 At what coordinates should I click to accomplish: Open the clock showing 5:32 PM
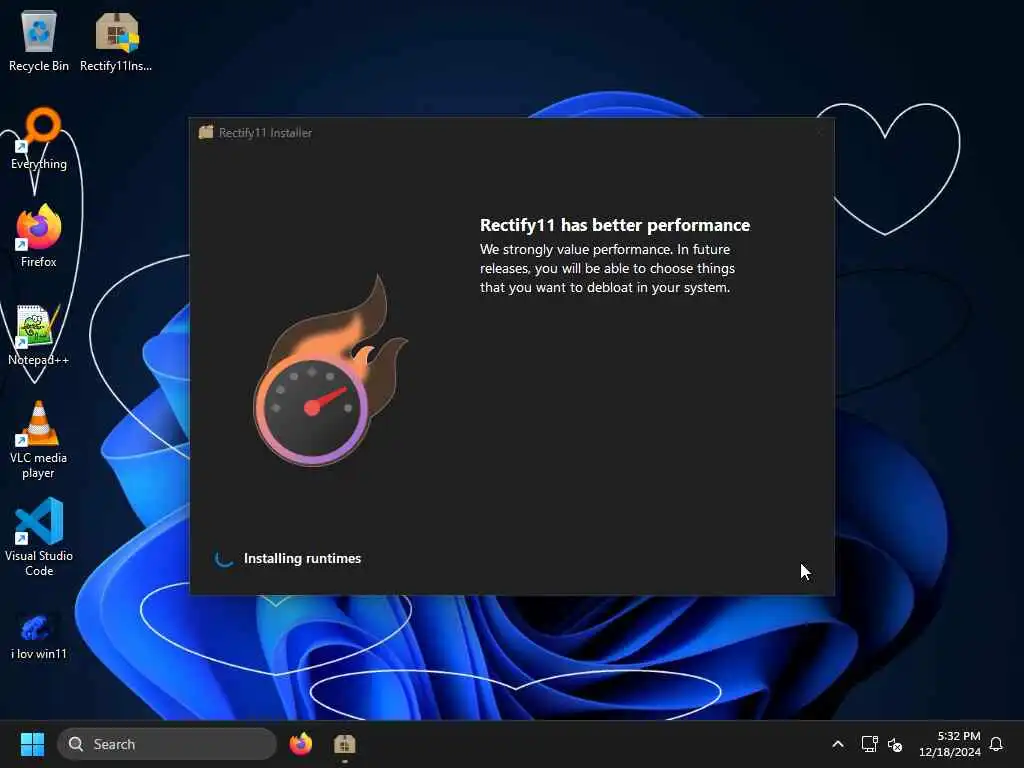[x=950, y=744]
